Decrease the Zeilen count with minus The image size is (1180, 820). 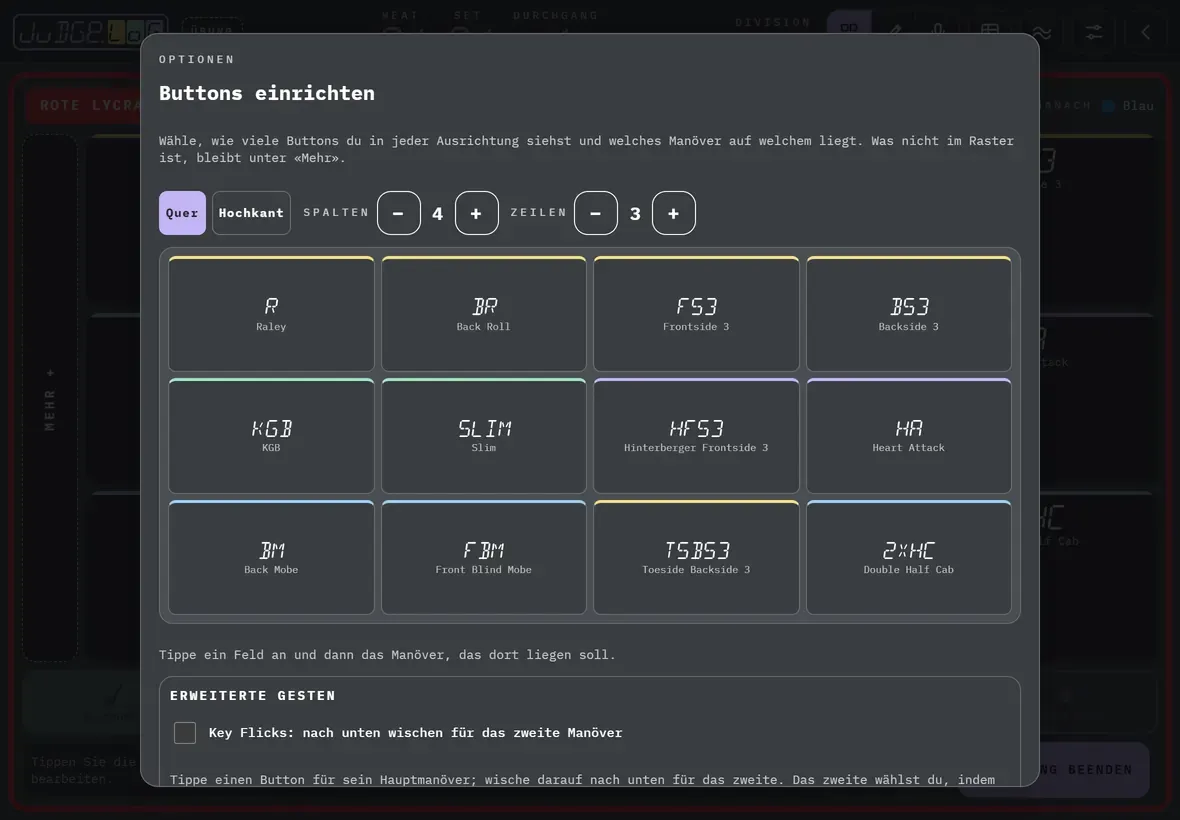pos(596,213)
